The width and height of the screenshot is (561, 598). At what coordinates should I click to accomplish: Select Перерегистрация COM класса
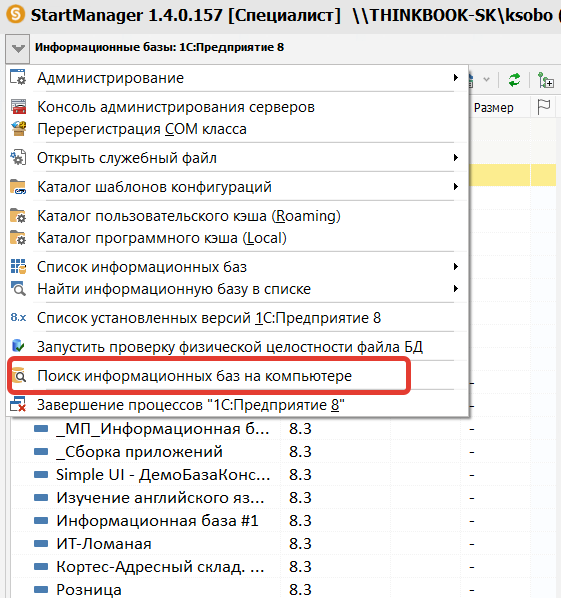236,129
